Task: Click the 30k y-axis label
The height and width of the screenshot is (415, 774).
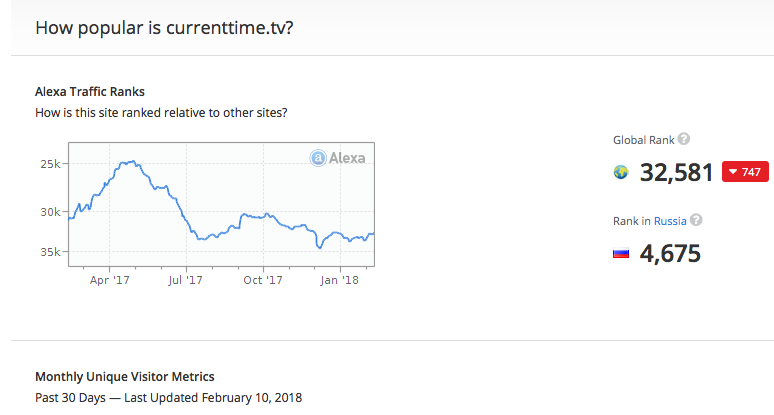Action: 50,212
